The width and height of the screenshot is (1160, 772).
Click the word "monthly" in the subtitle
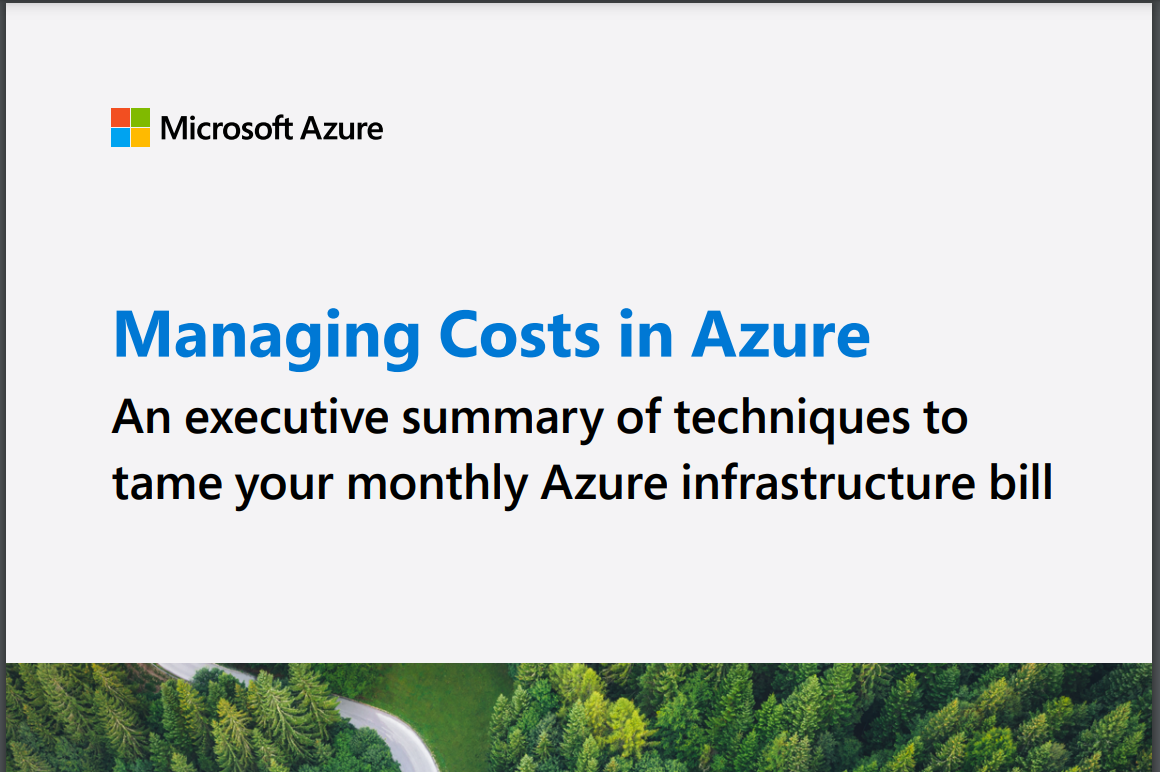point(437,486)
